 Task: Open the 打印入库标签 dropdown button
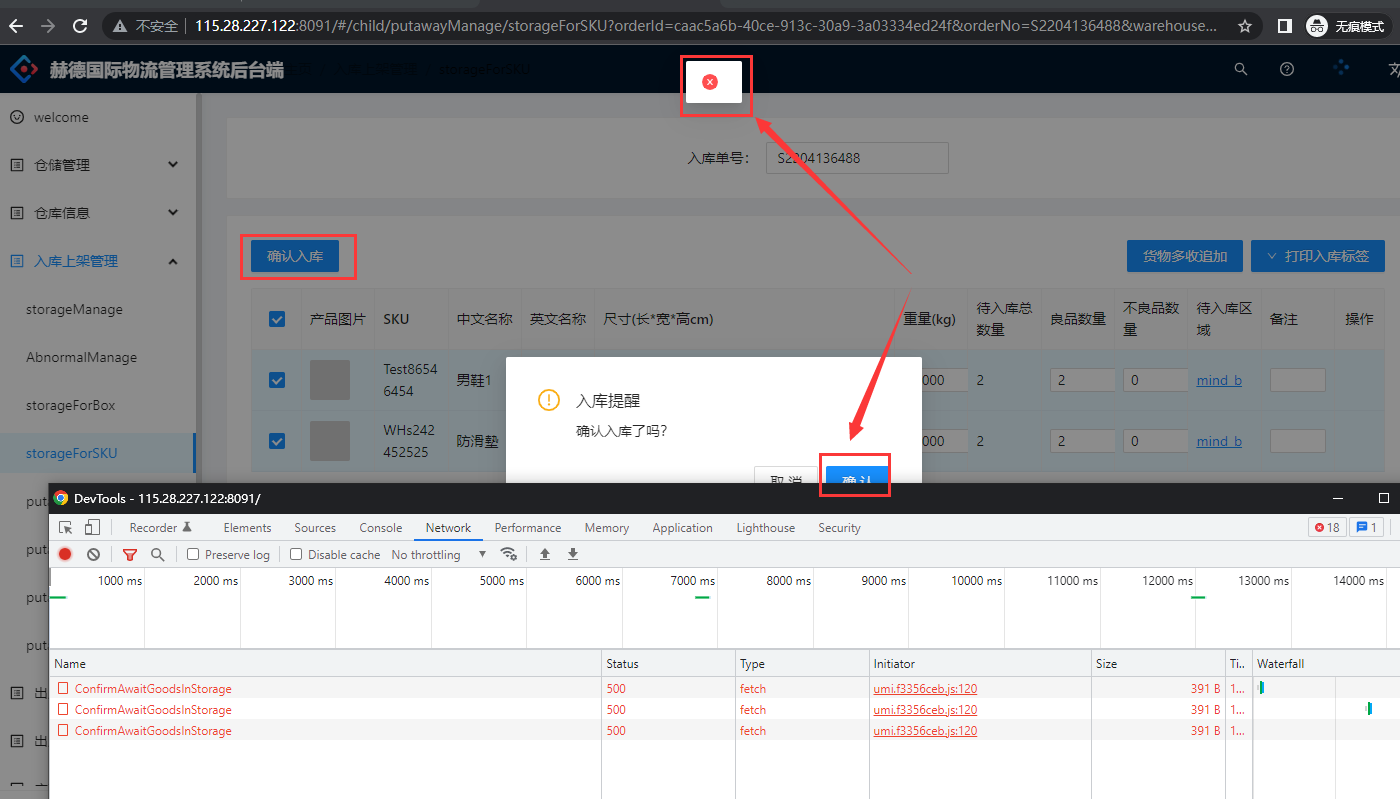pos(1317,256)
